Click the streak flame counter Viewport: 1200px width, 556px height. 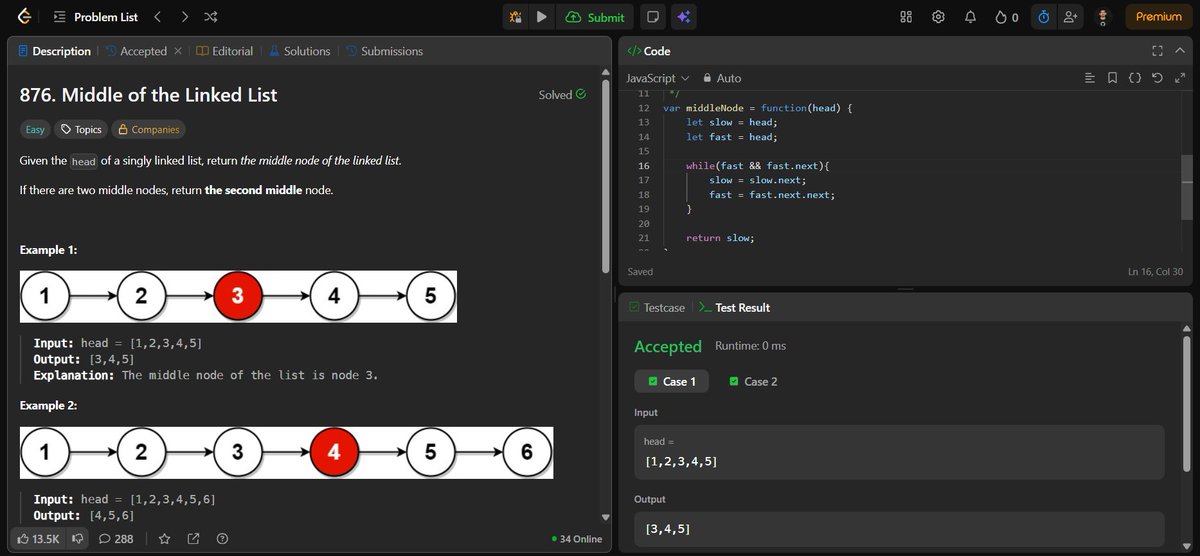1007,17
